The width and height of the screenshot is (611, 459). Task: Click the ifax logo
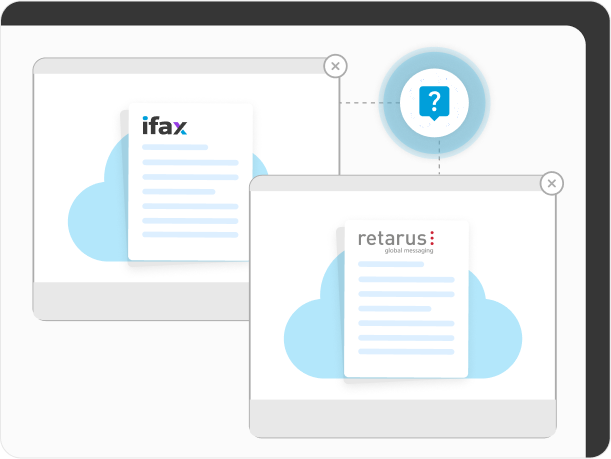164,126
